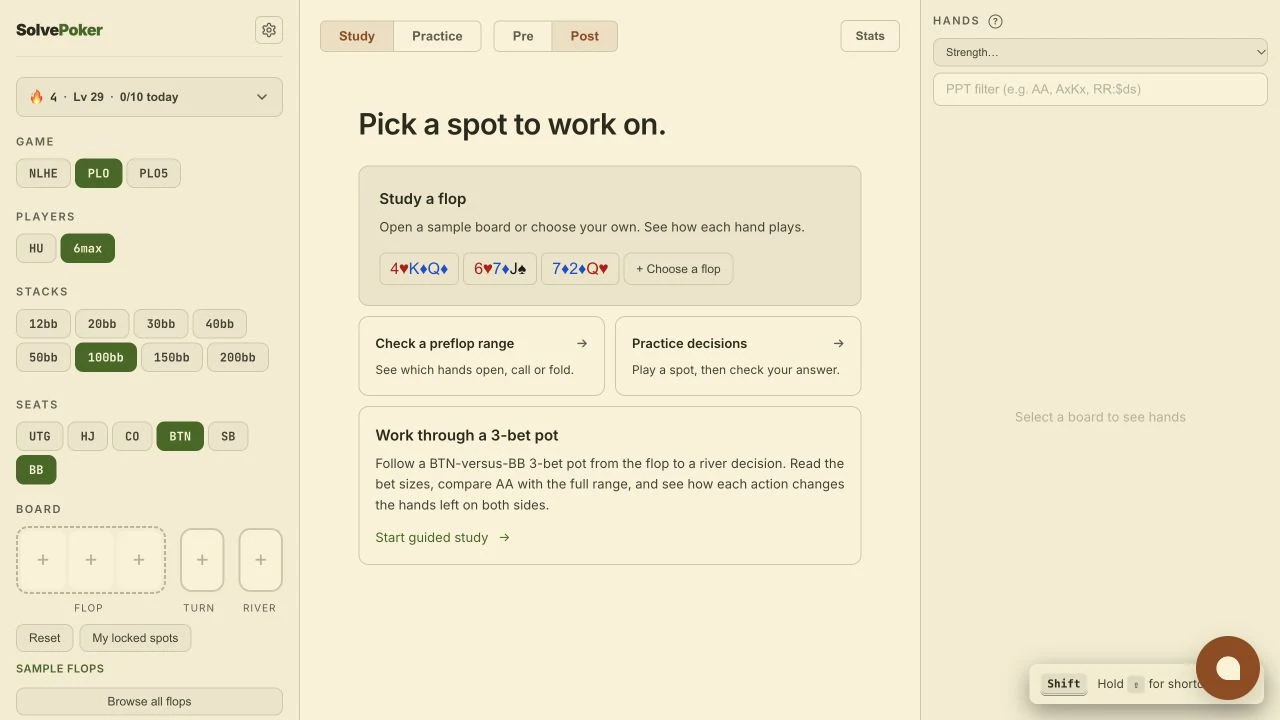Choose HU players option
Screen dimensions: 1280x720
point(36,248)
